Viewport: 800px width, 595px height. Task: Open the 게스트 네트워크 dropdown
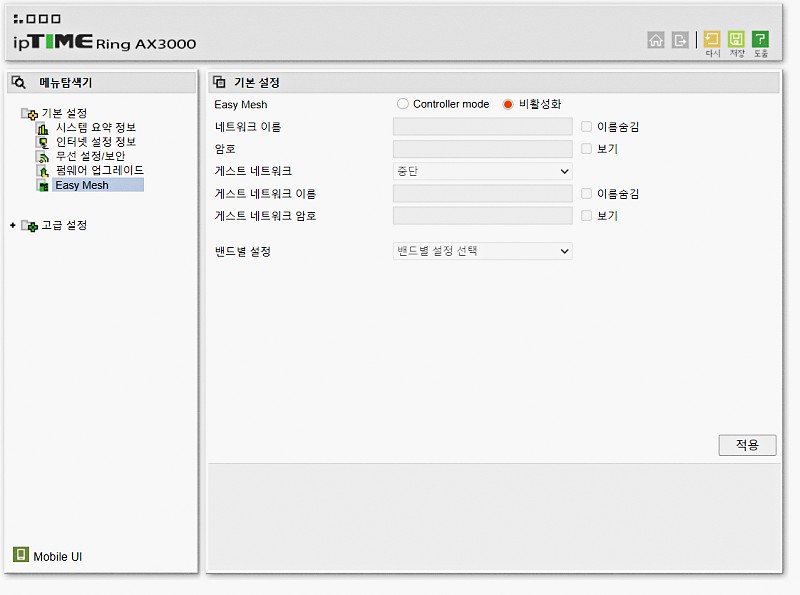coord(482,171)
